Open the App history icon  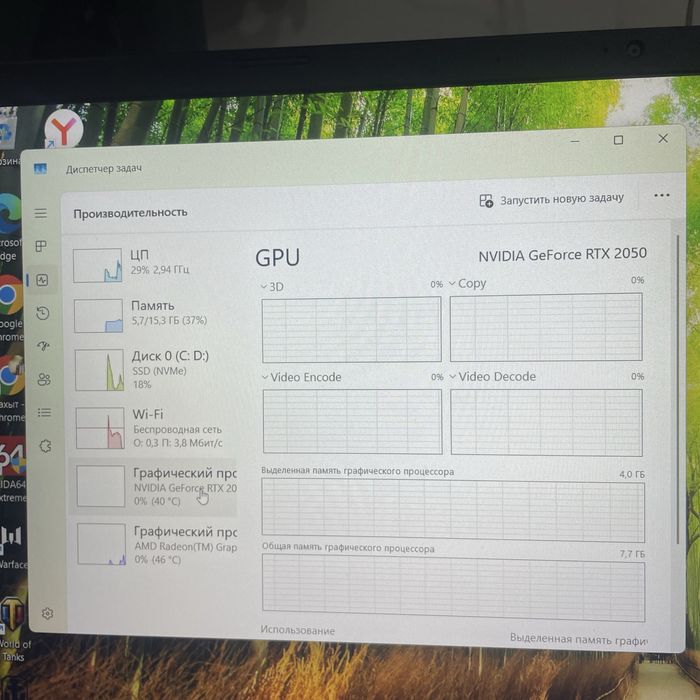pyautogui.click(x=43, y=313)
